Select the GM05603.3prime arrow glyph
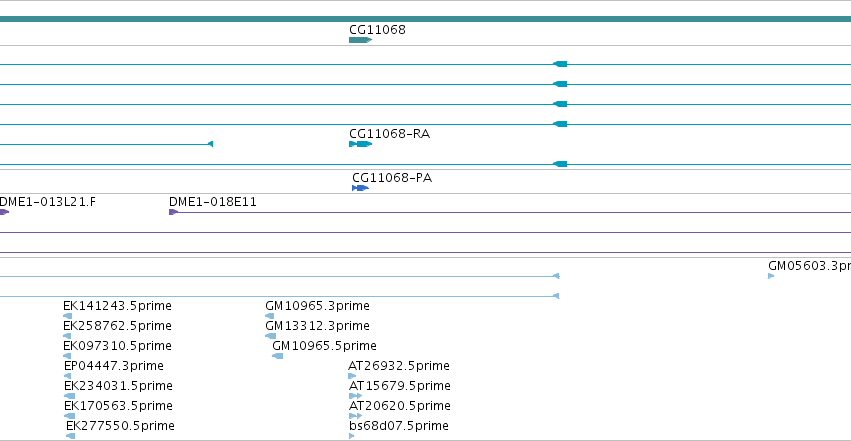The image size is (851, 441). click(771, 277)
